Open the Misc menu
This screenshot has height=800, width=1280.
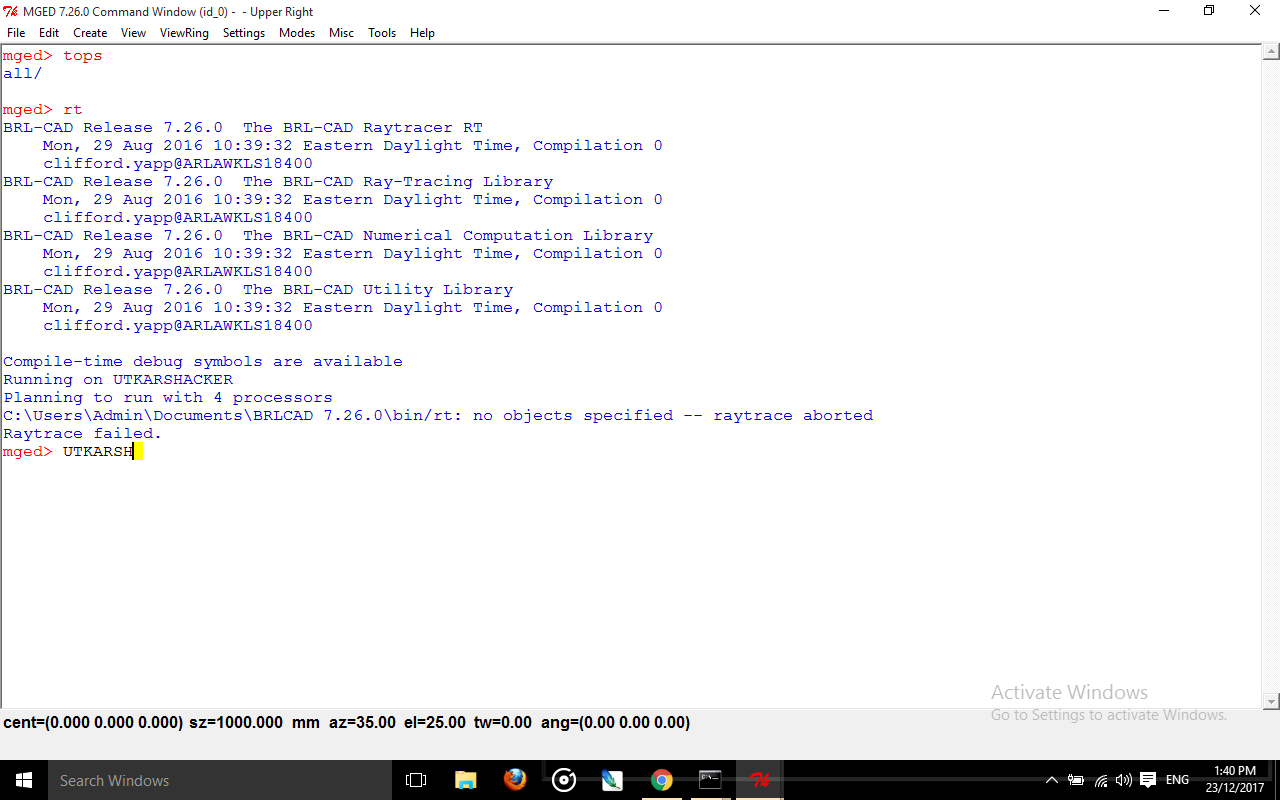point(341,33)
